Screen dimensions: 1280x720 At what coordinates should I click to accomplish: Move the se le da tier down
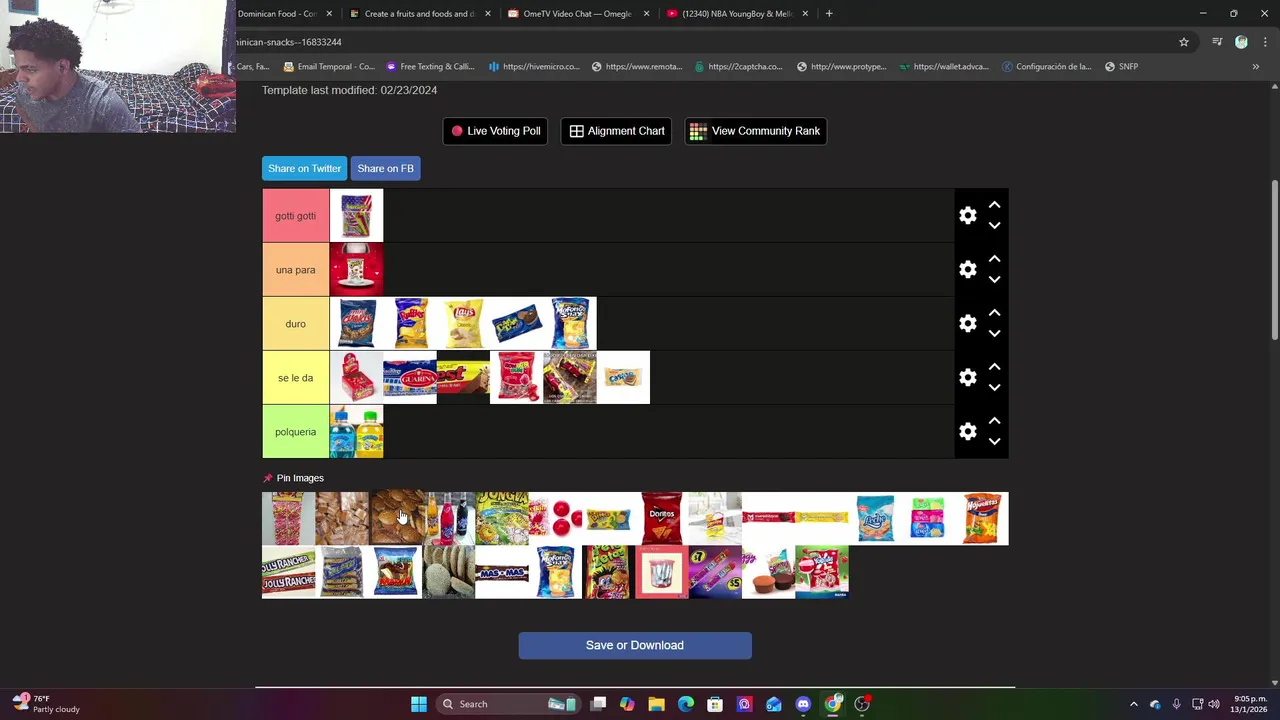point(994,388)
